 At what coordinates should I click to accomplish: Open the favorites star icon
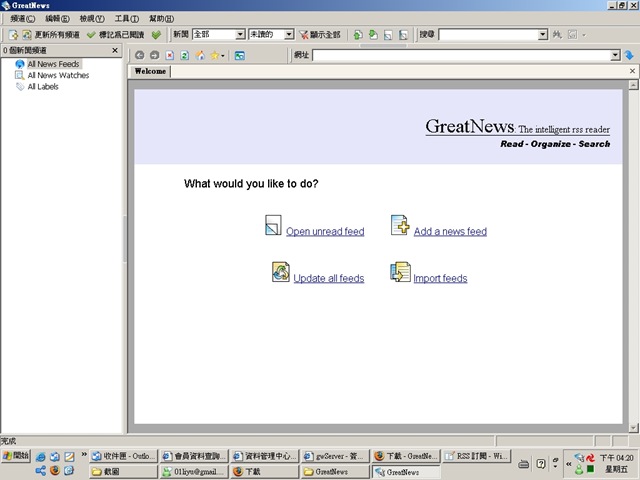215,55
